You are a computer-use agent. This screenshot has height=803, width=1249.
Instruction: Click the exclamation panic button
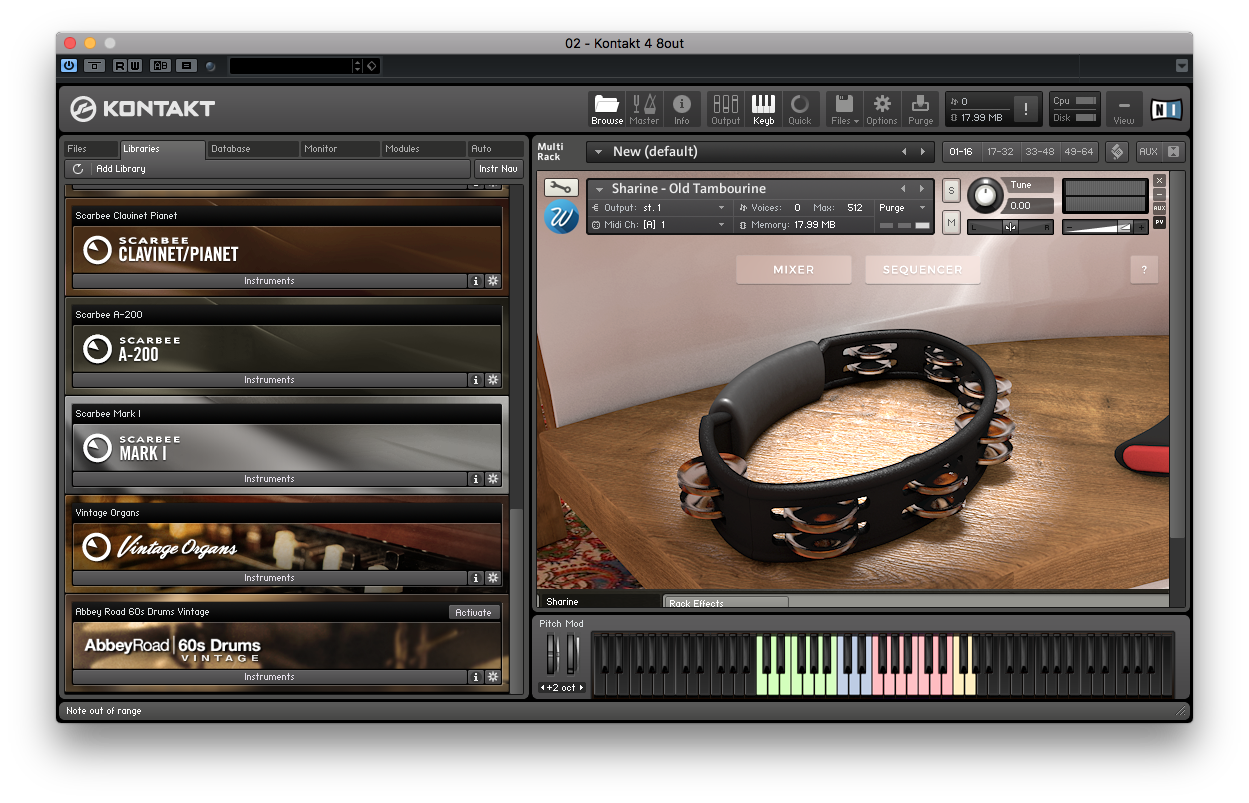(x=1025, y=109)
